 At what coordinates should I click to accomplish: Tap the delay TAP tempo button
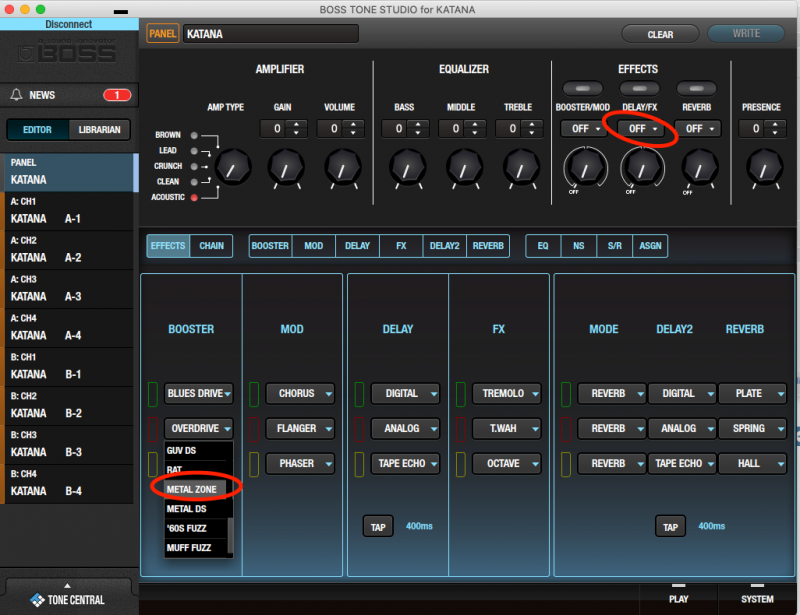point(377,526)
